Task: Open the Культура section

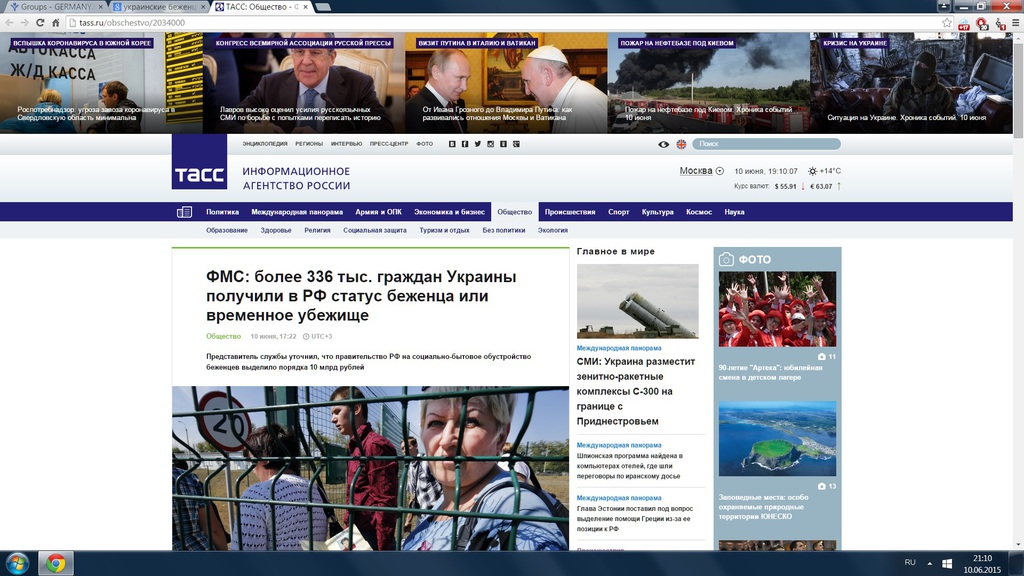Action: click(658, 212)
